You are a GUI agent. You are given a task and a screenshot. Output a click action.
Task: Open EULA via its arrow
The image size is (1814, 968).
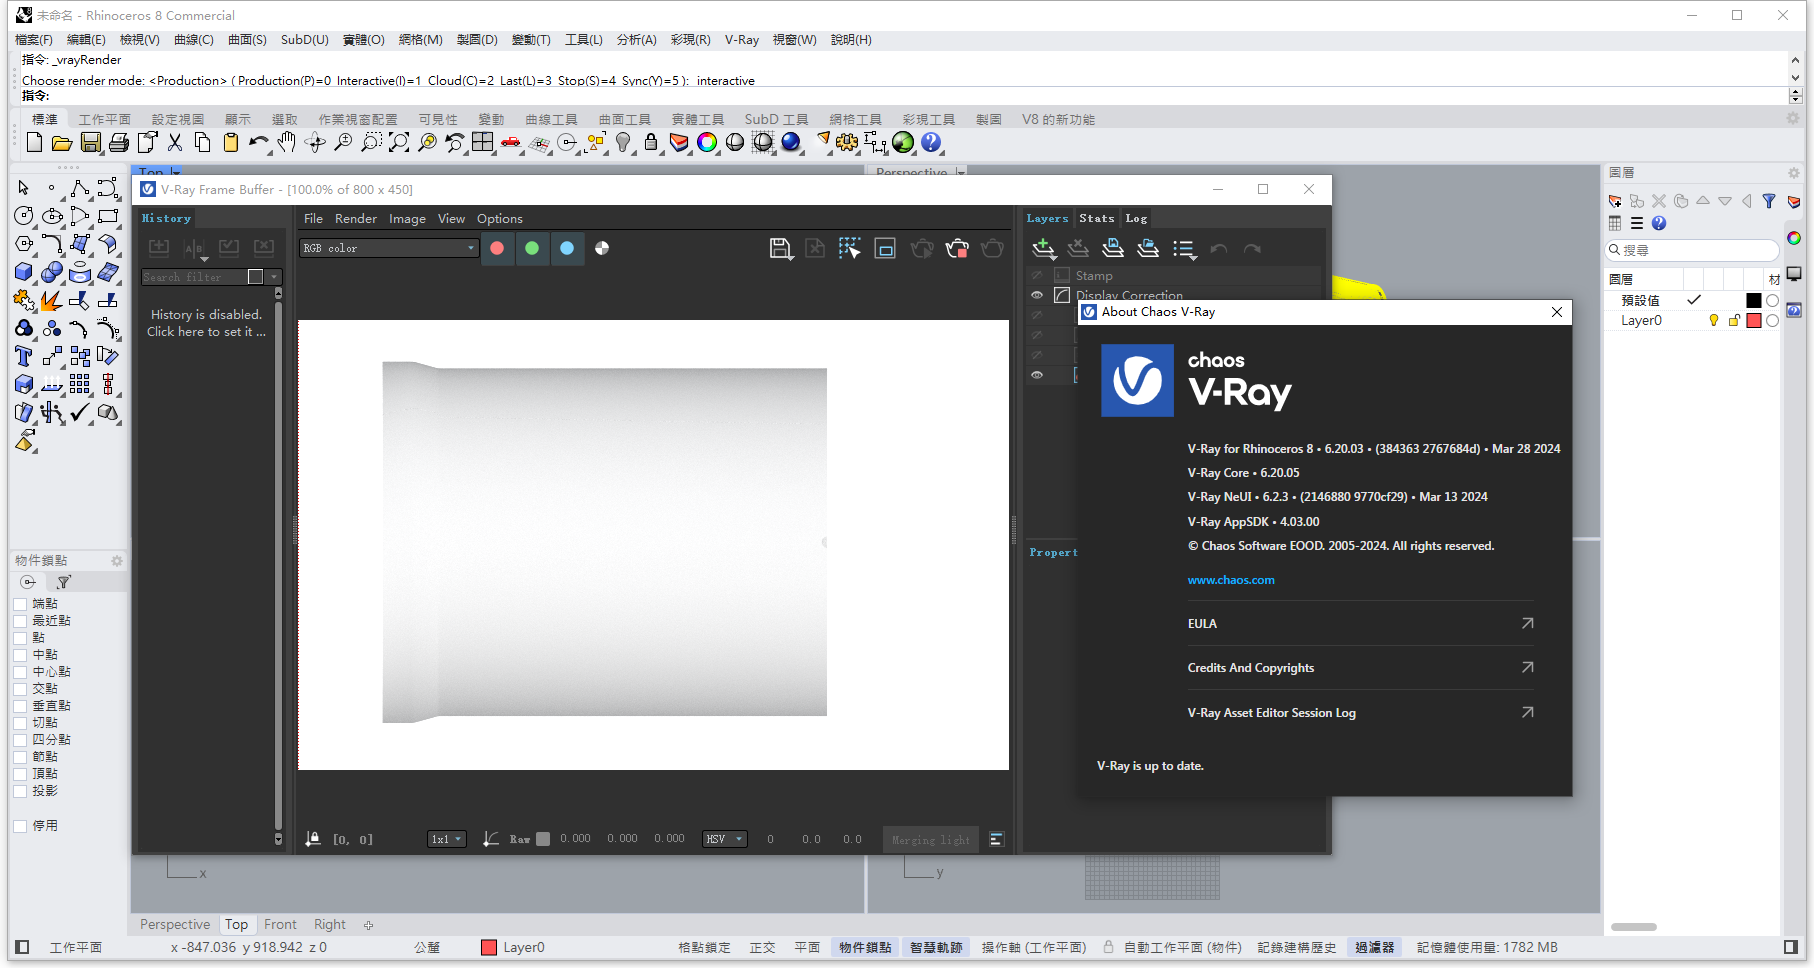[x=1527, y=623]
